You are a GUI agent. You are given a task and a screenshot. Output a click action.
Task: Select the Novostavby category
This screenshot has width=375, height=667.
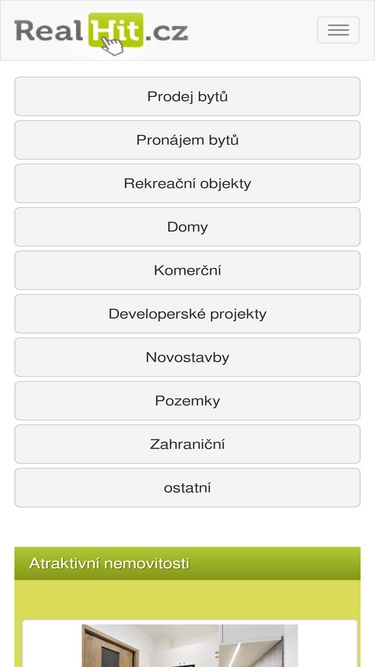point(188,357)
